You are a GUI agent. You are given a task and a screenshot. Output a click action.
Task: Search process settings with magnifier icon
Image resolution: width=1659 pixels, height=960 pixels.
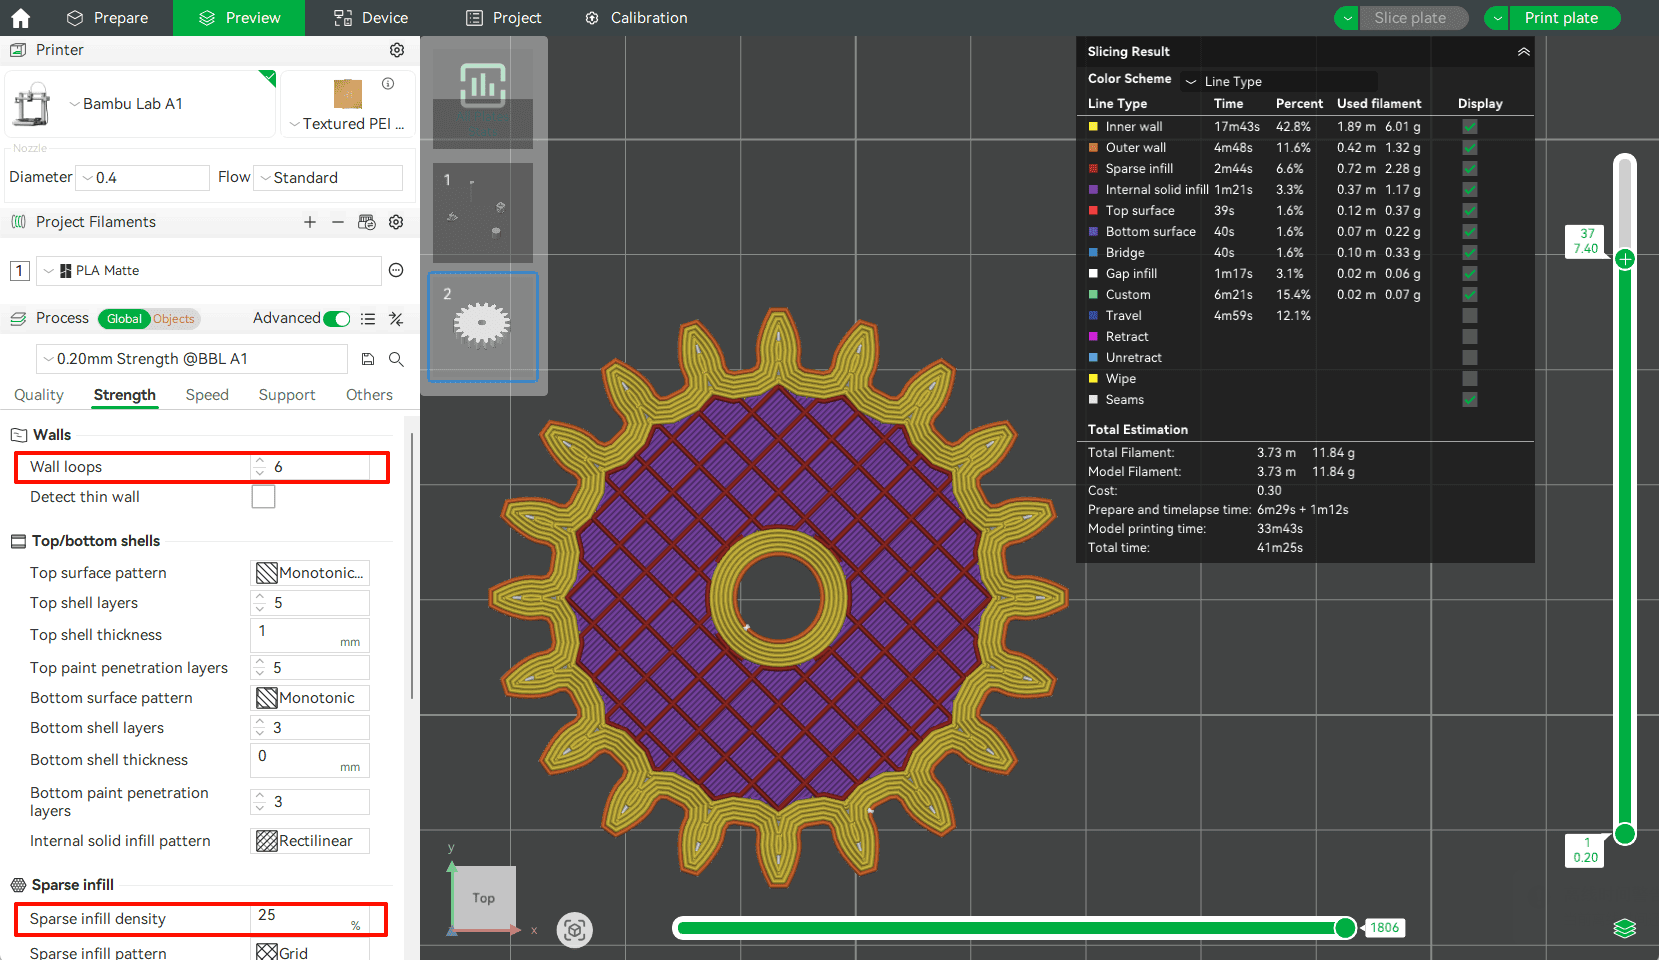(x=396, y=359)
